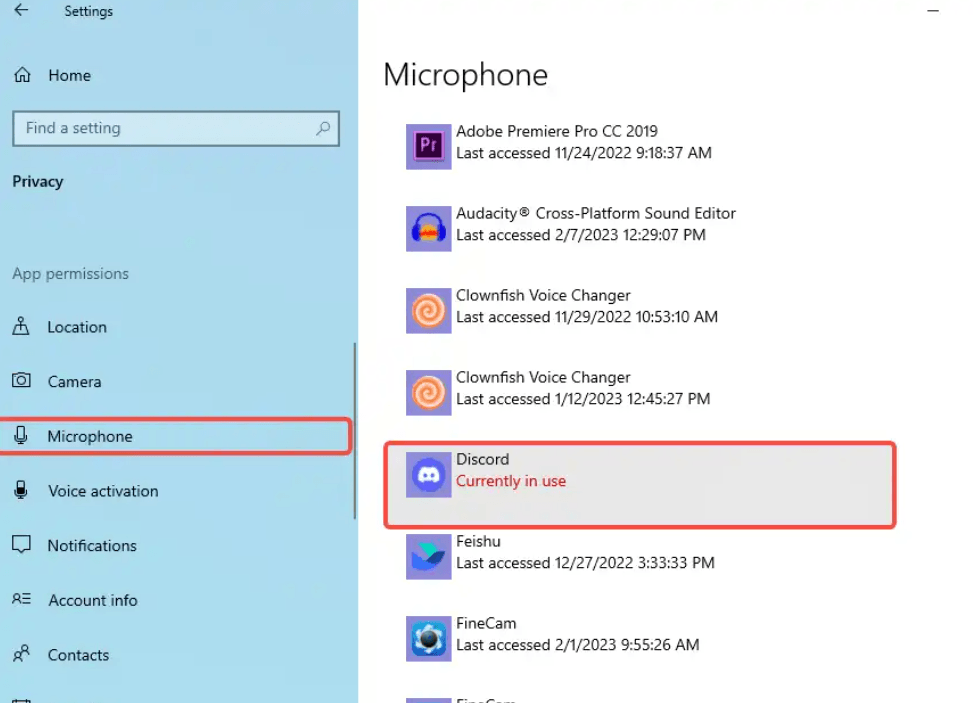973x703 pixels.
Task: Open Voice activation settings
Action: click(x=103, y=491)
